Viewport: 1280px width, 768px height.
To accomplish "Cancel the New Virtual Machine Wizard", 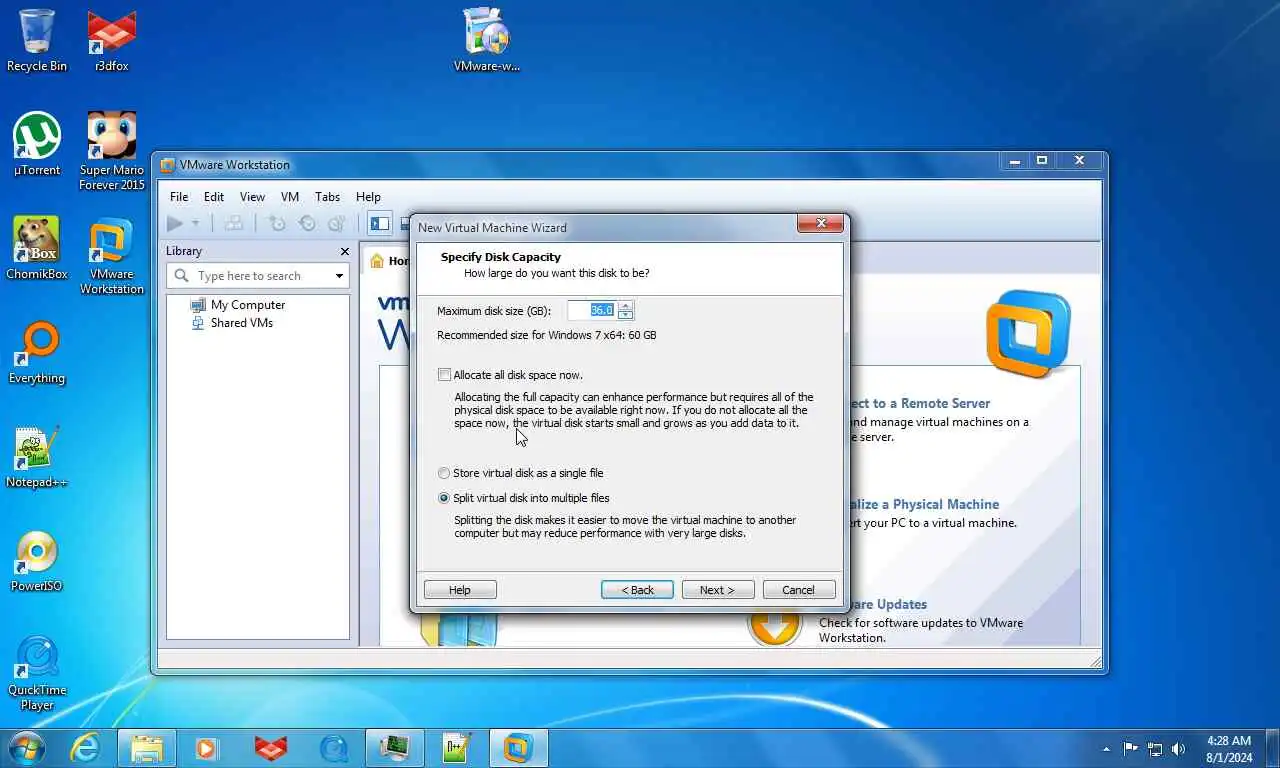I will 799,590.
